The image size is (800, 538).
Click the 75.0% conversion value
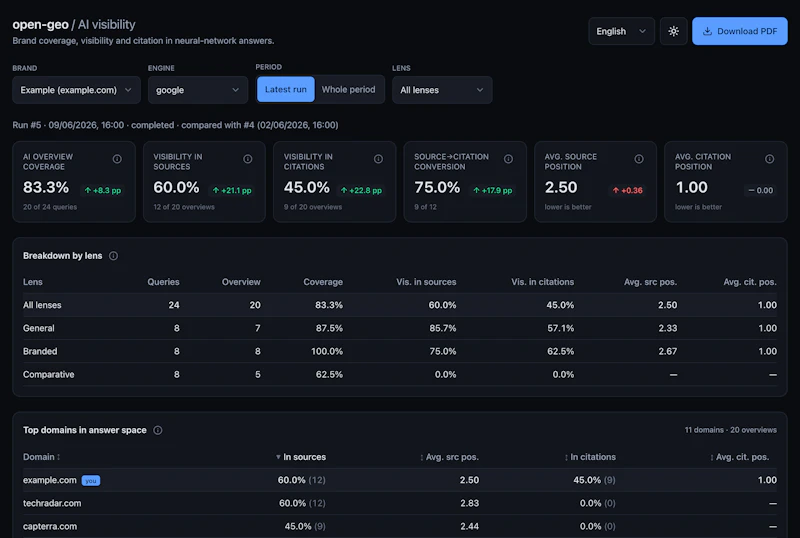[x=437, y=187]
